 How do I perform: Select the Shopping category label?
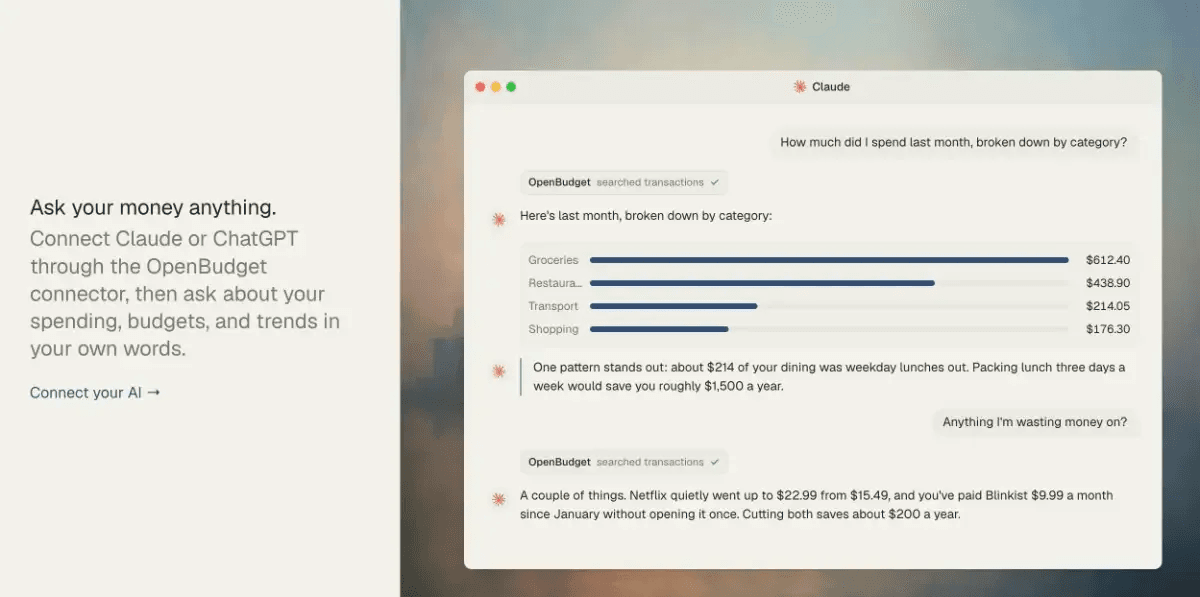pyautogui.click(x=553, y=329)
